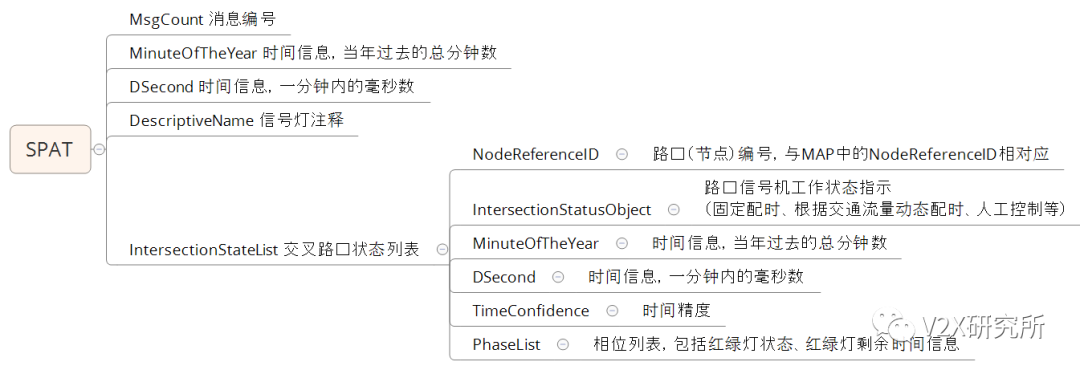The height and width of the screenshot is (374, 1080).
Task: Collapse the nested DSecond node toggle
Action: click(x=558, y=277)
